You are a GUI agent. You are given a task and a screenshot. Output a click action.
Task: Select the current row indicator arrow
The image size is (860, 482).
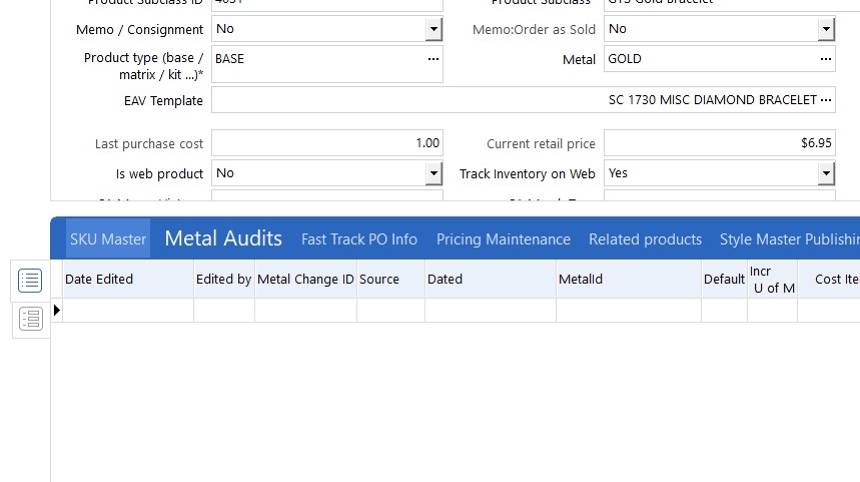pos(57,311)
